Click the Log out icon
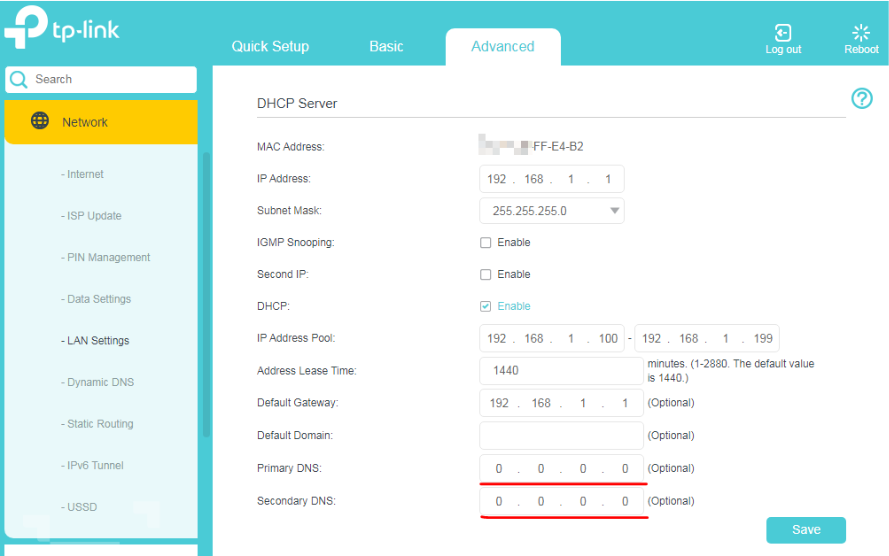 pyautogui.click(x=783, y=34)
